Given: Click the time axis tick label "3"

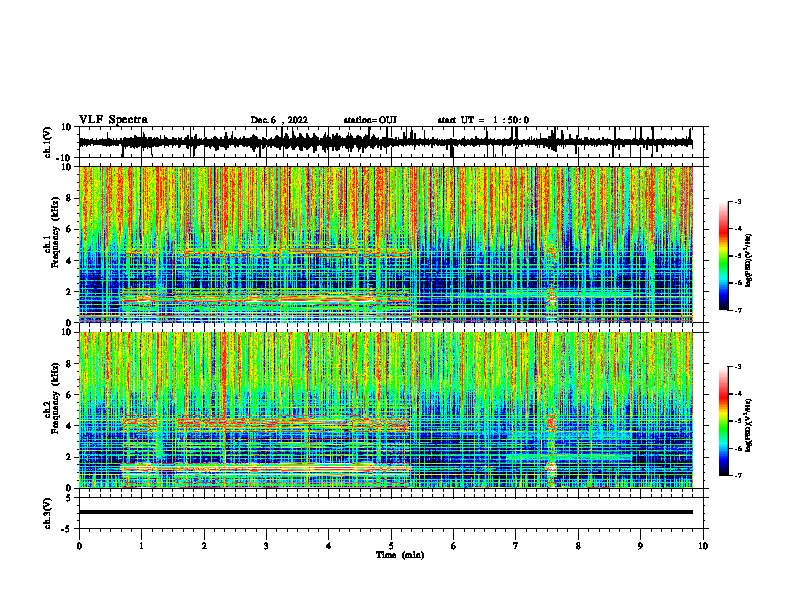Looking at the screenshot, I should (266, 546).
